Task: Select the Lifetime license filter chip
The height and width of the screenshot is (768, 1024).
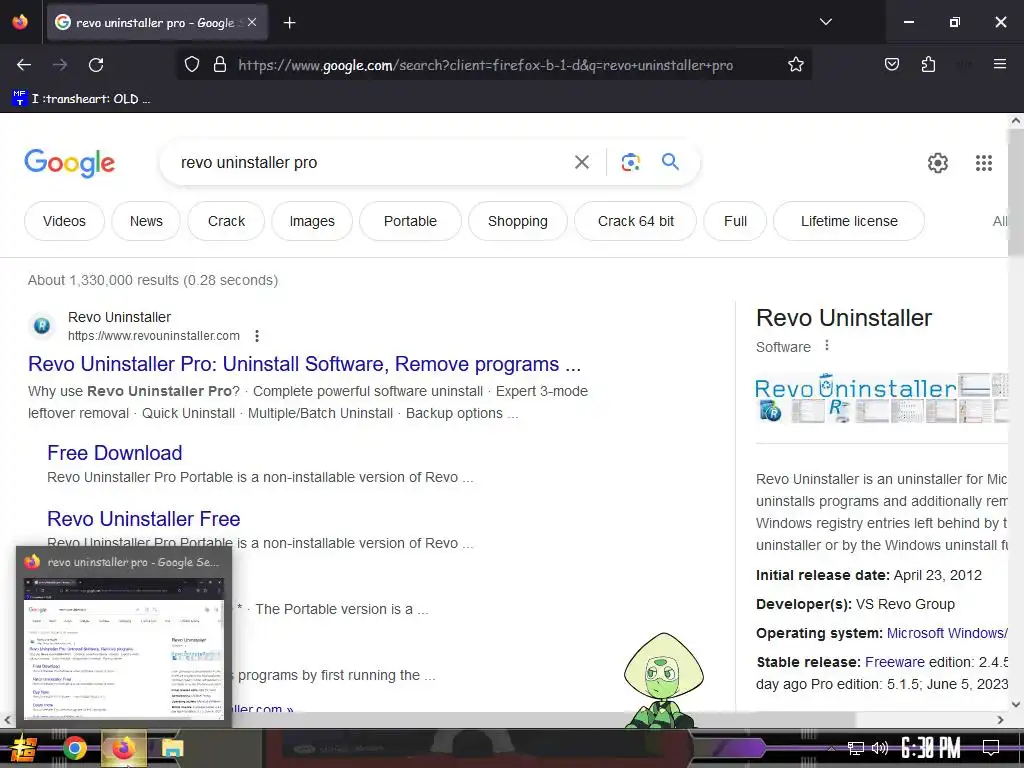Action: click(849, 221)
